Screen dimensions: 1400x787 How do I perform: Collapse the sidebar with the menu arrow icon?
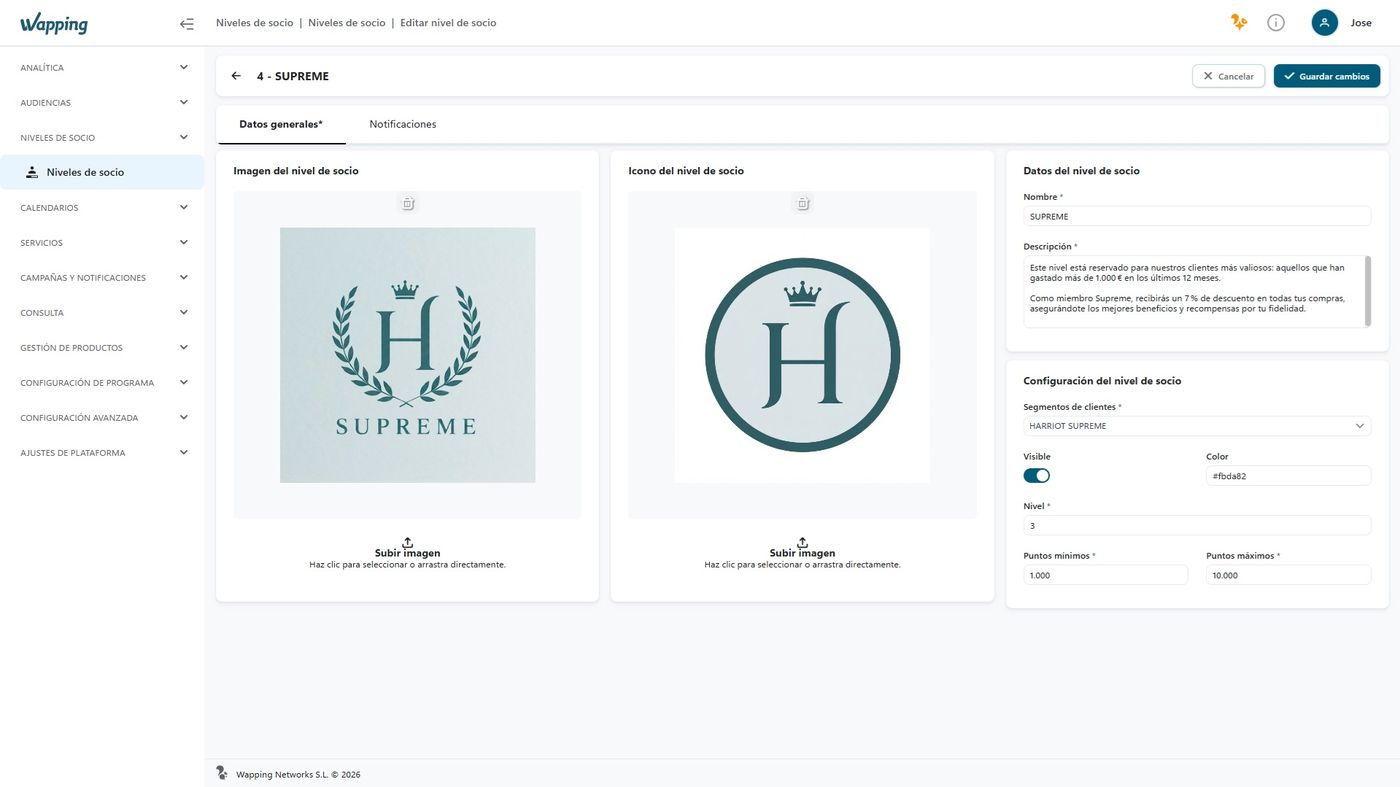(187, 23)
